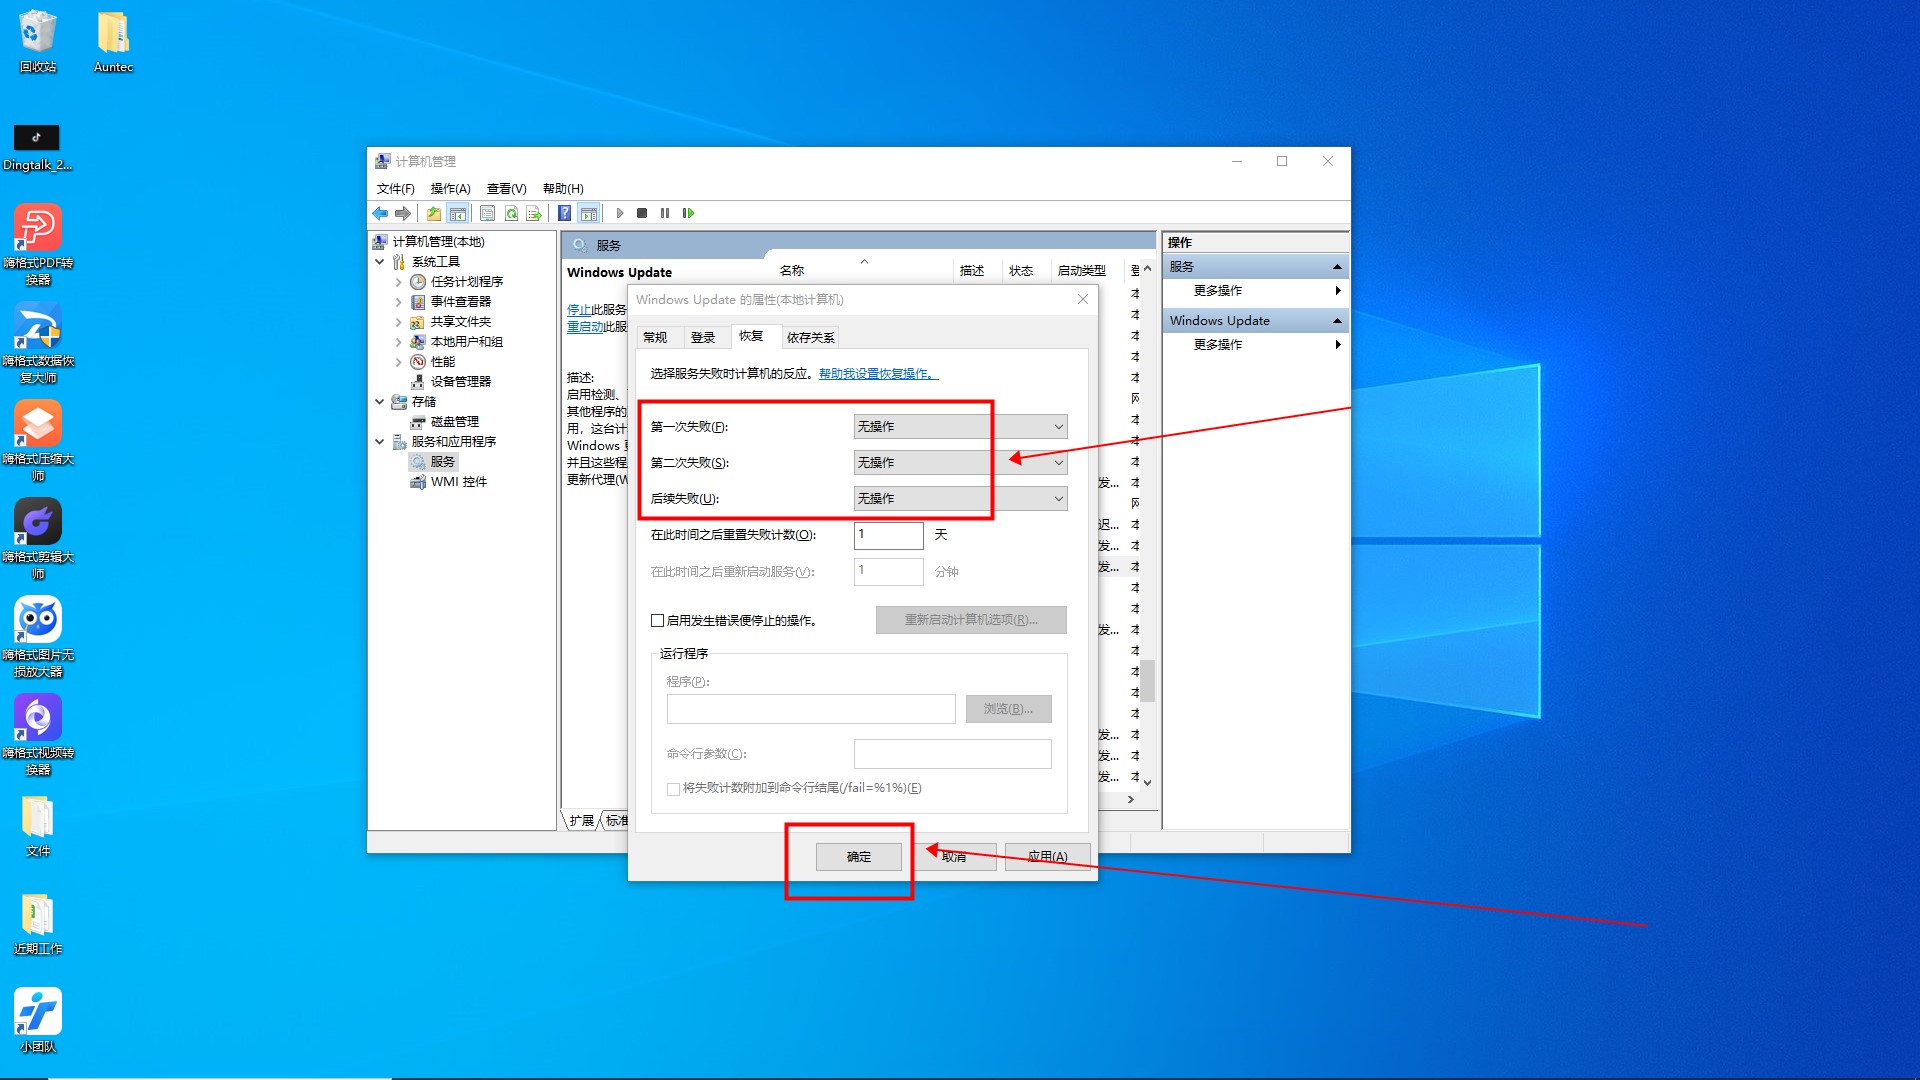This screenshot has width=1920, height=1080.
Task: Click the Back arrow in Computer Management toolbar
Action: tap(380, 213)
